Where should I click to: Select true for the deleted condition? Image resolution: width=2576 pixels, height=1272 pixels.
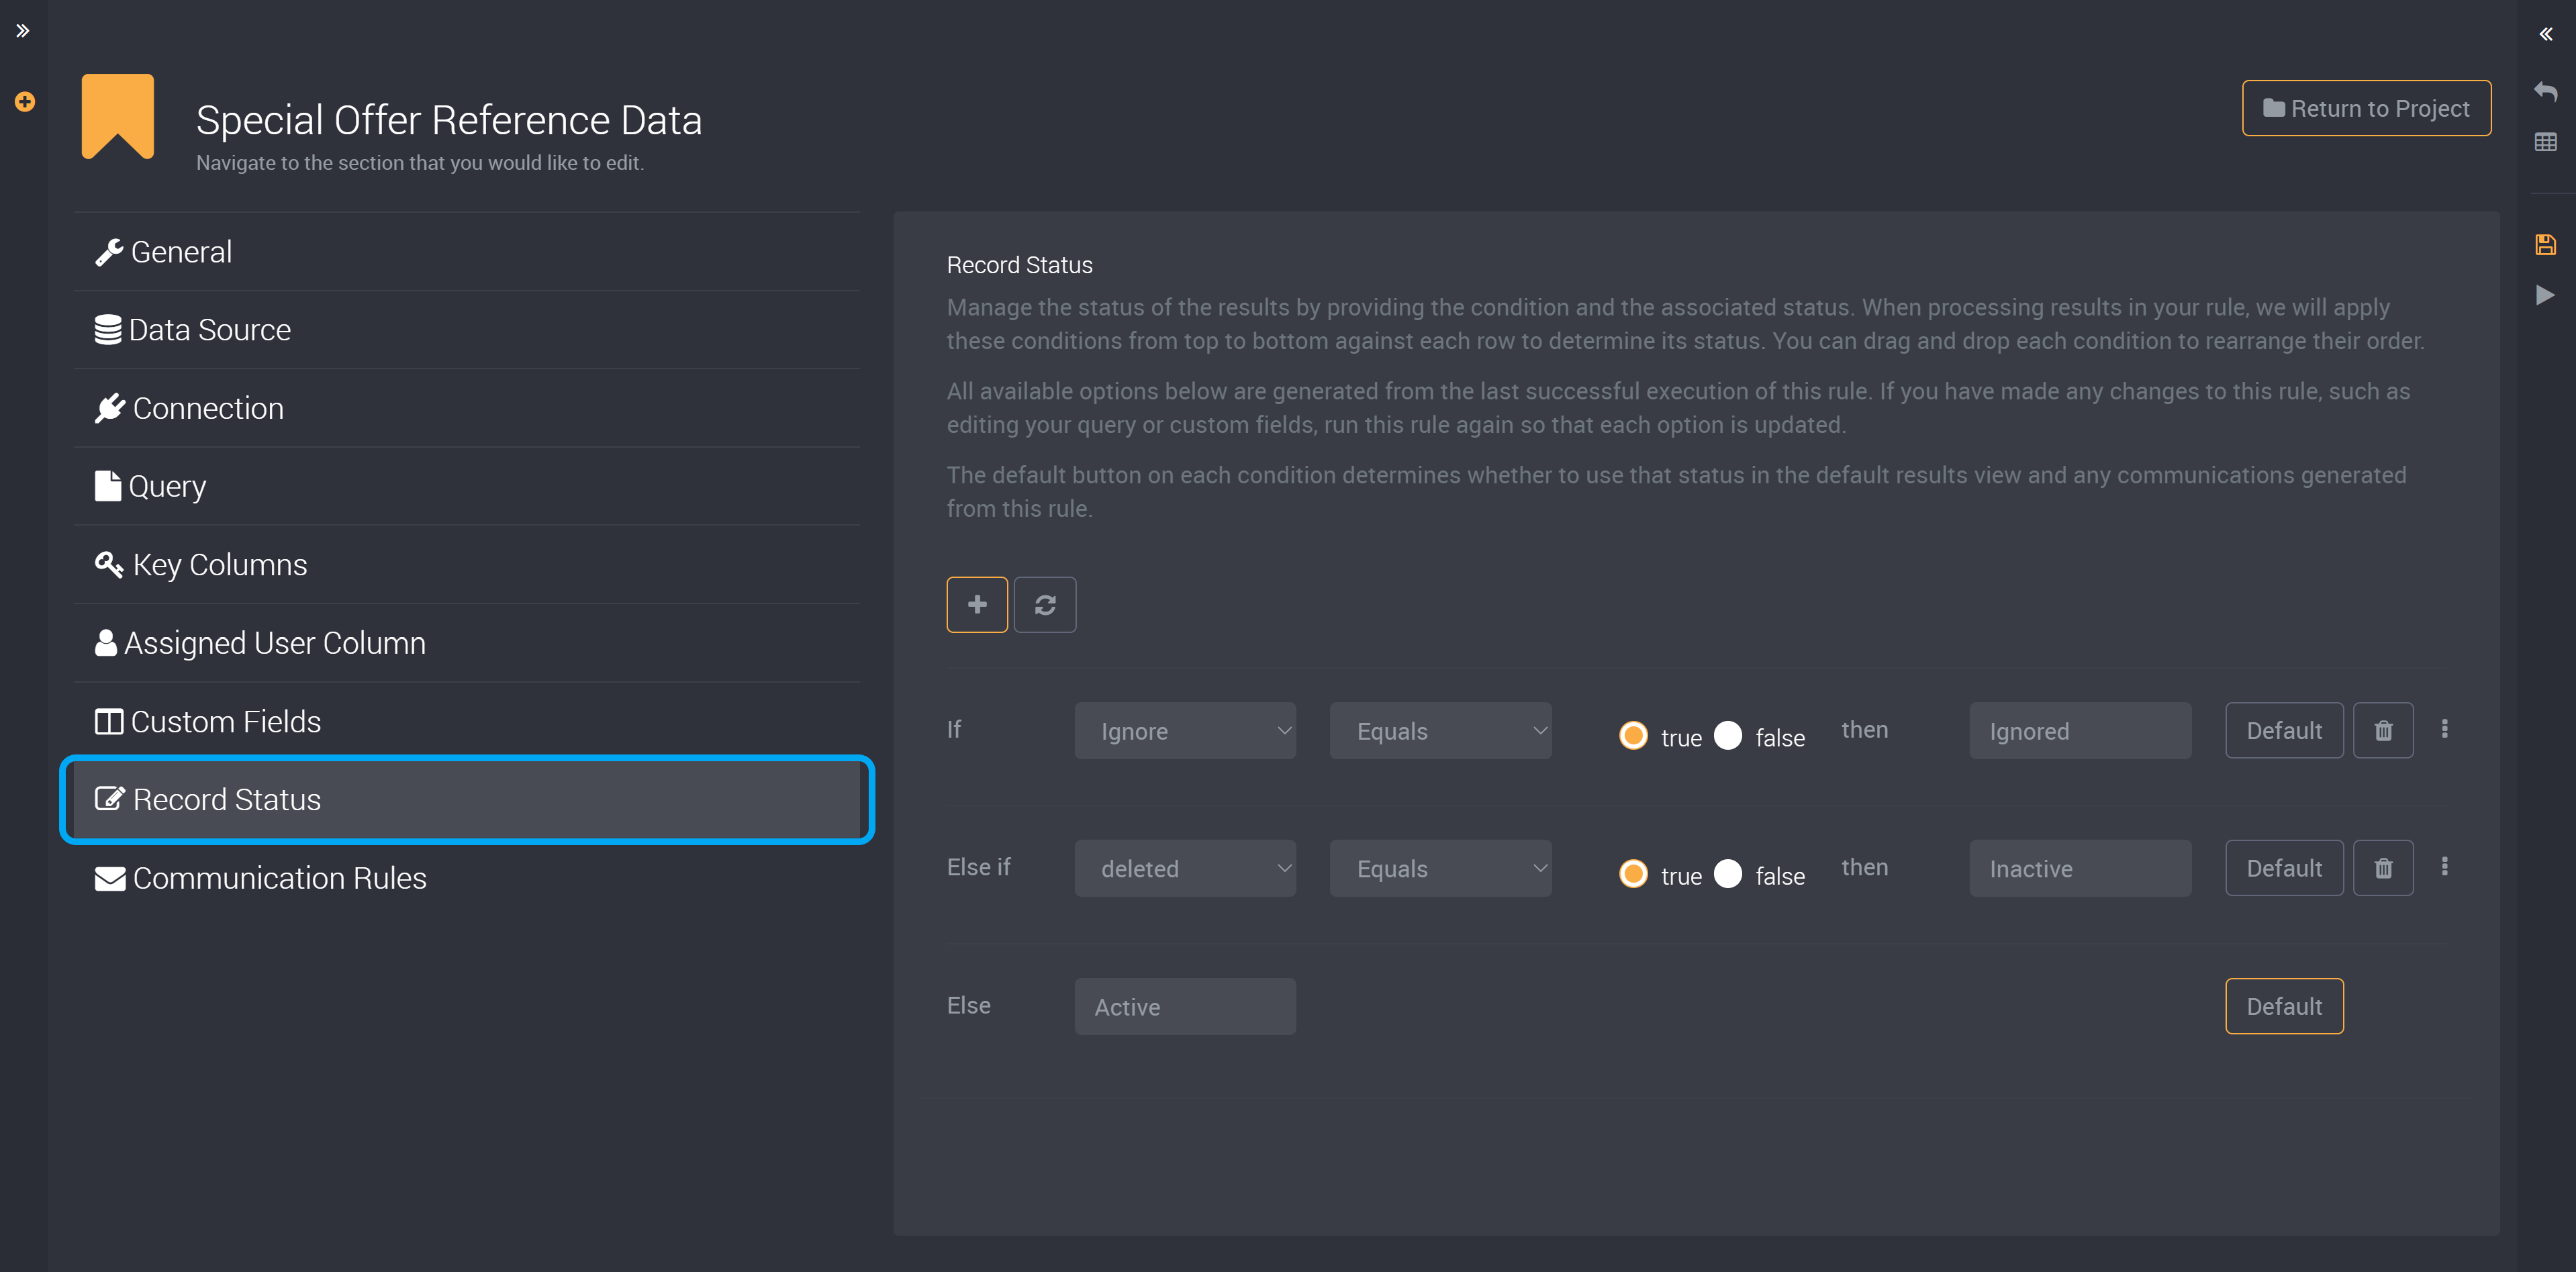coord(1633,873)
